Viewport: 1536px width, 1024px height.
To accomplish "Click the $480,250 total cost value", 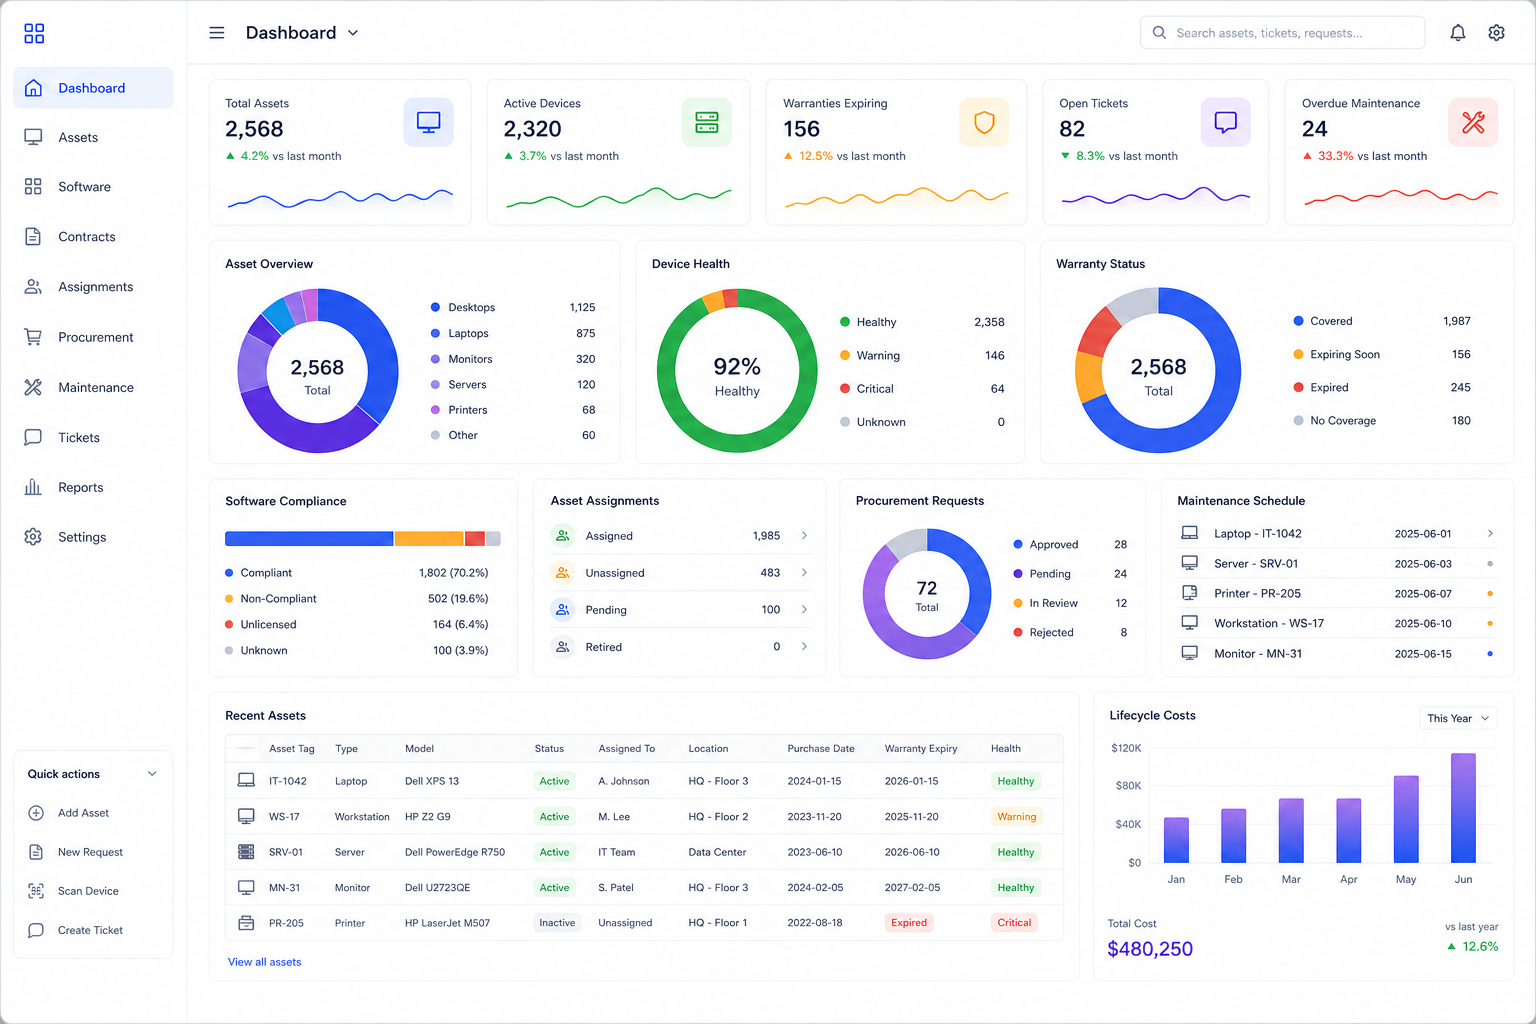I will coord(1150,949).
